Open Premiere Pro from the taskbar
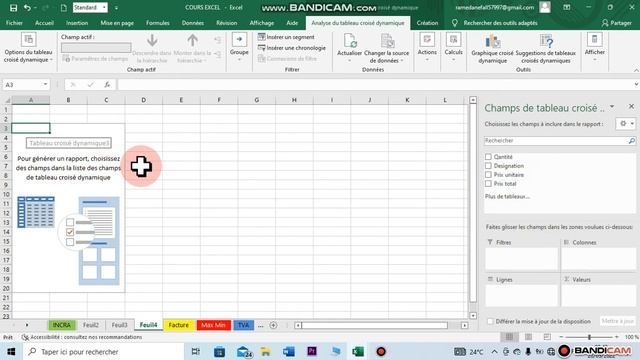The height and width of the screenshot is (360, 640). pyautogui.click(x=312, y=351)
